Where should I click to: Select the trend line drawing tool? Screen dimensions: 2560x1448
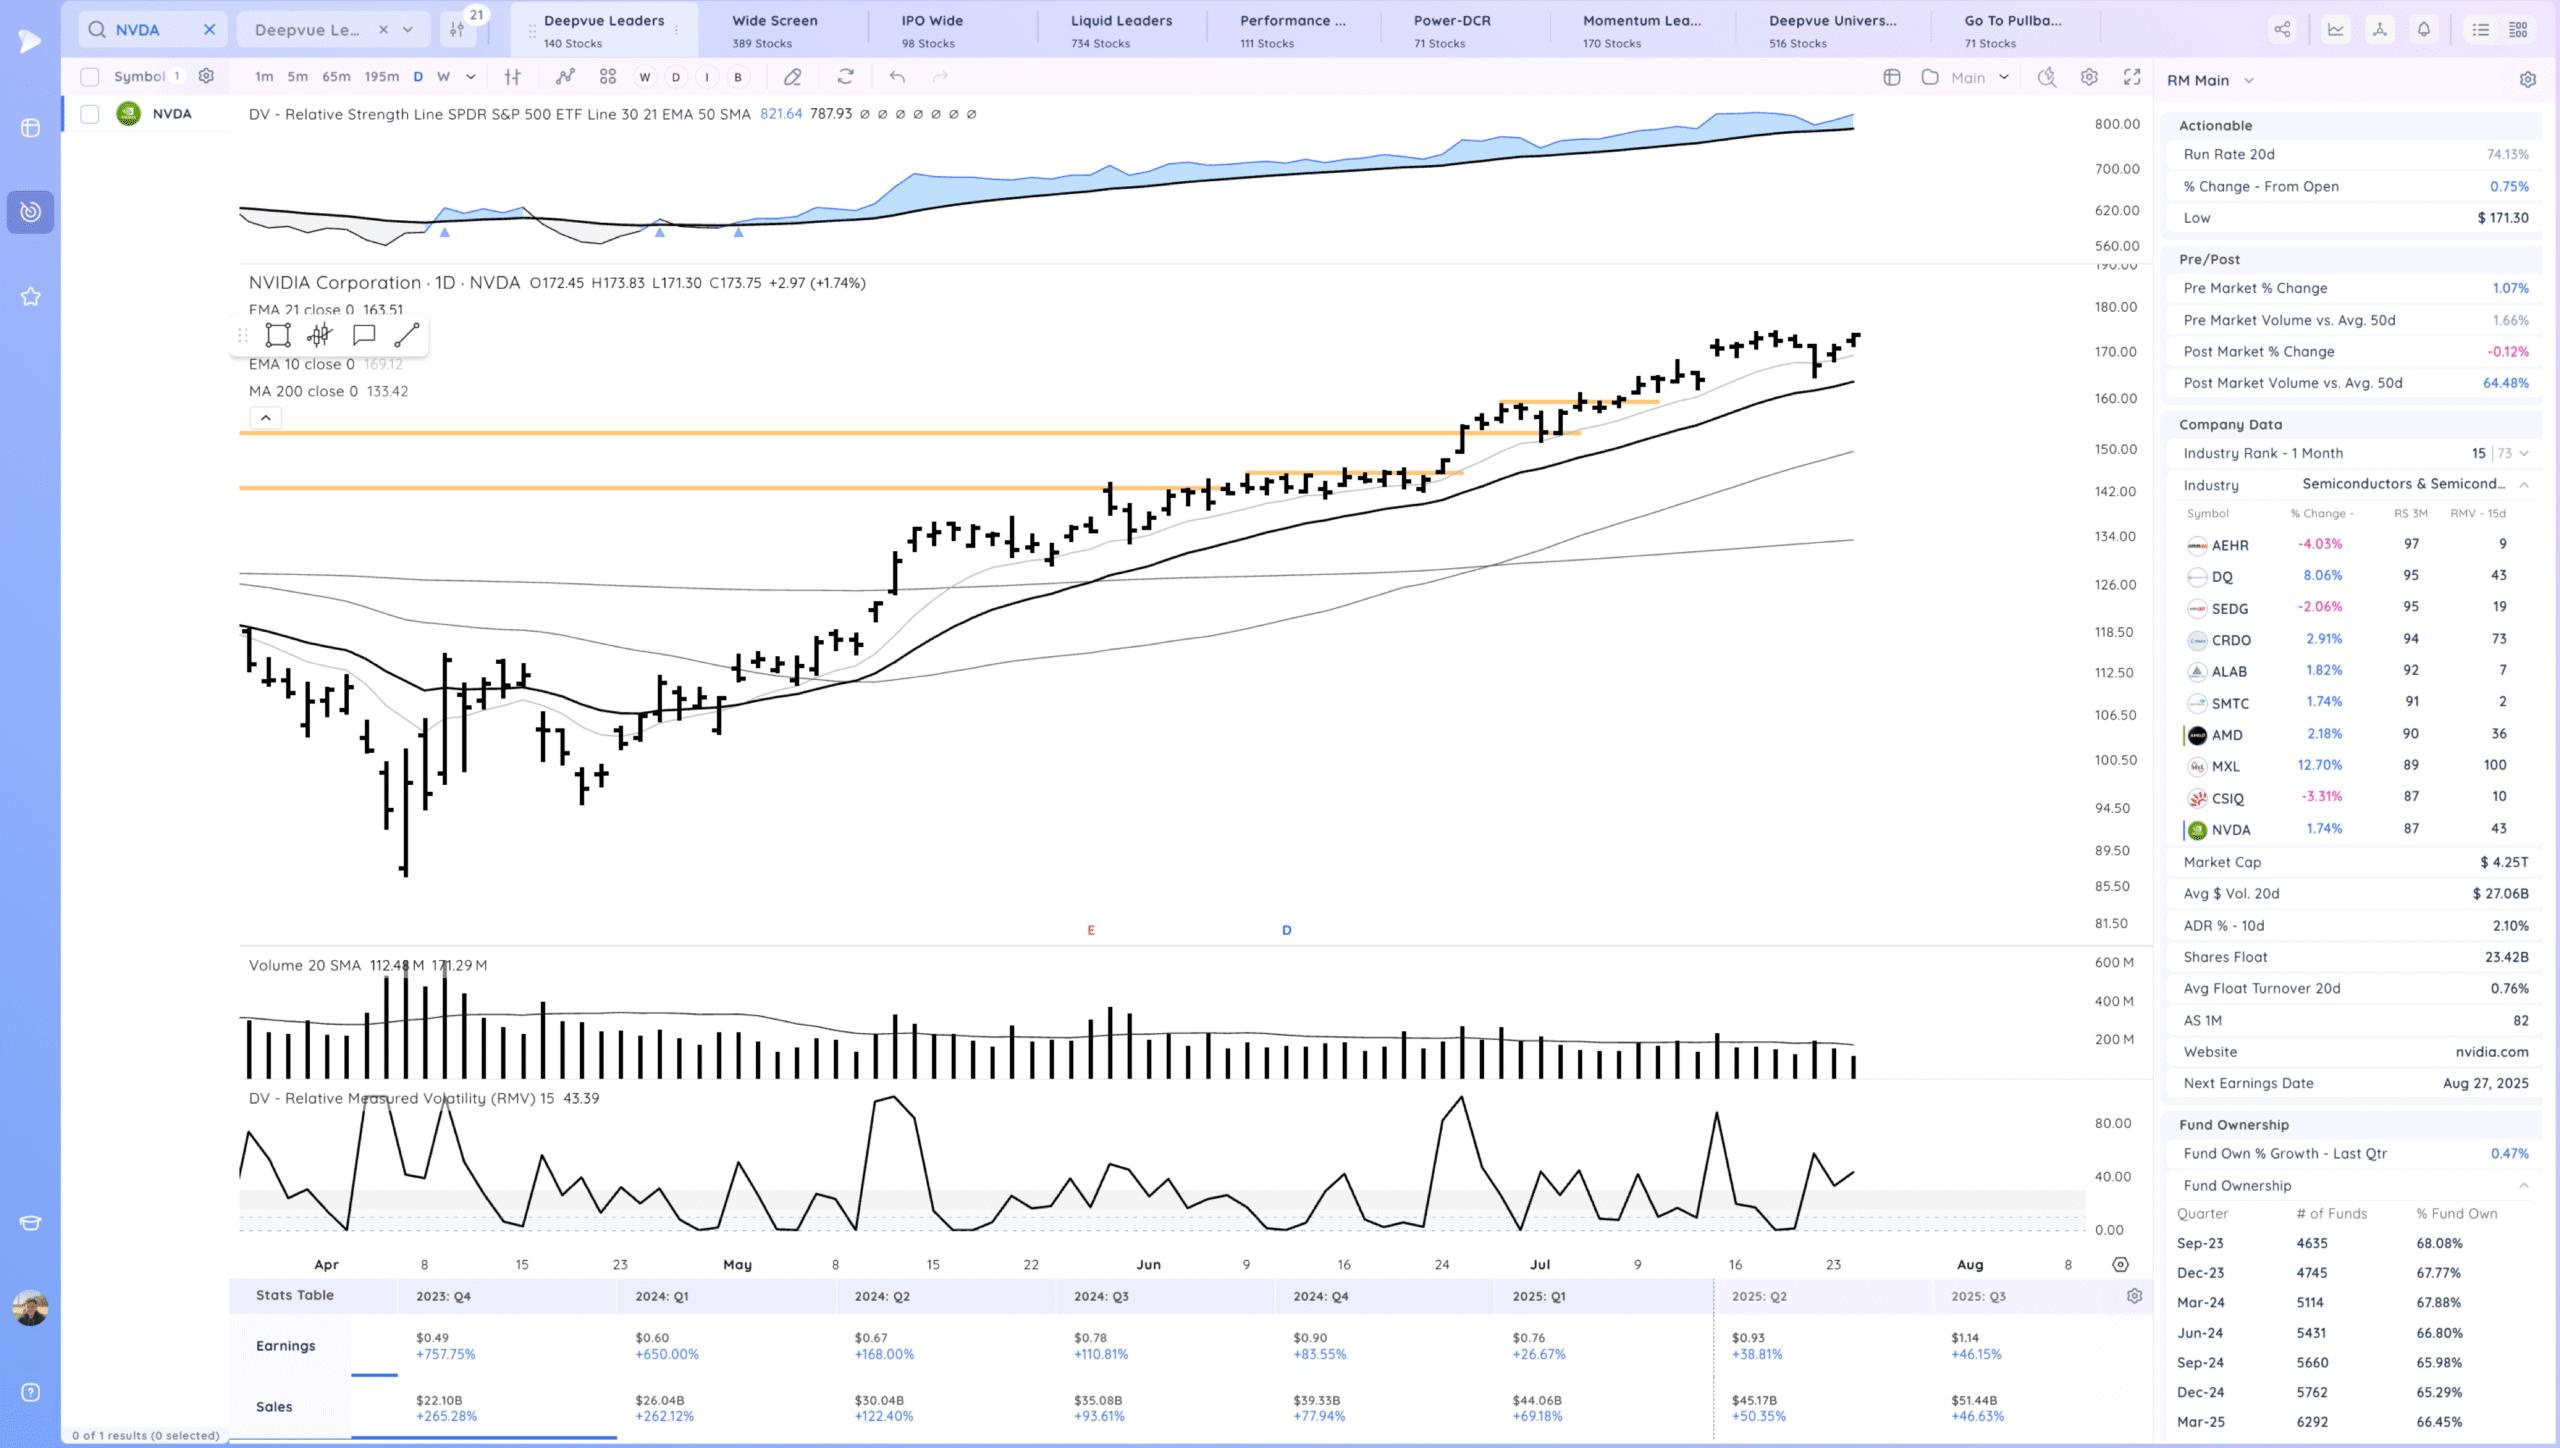point(406,335)
